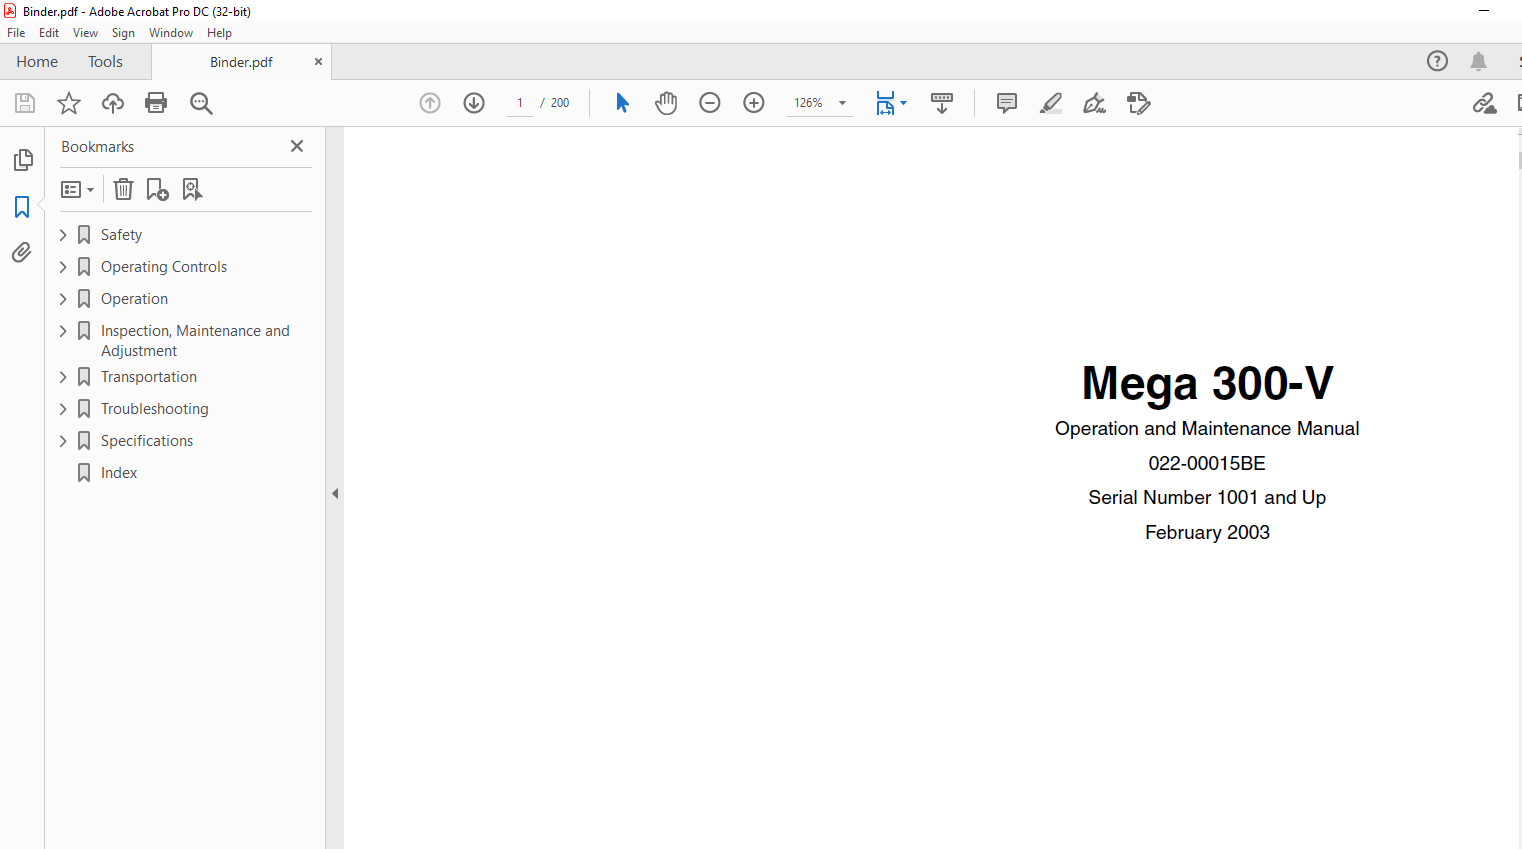This screenshot has height=849, width=1522.
Task: Expand the Operation bookmark
Action: tap(63, 299)
